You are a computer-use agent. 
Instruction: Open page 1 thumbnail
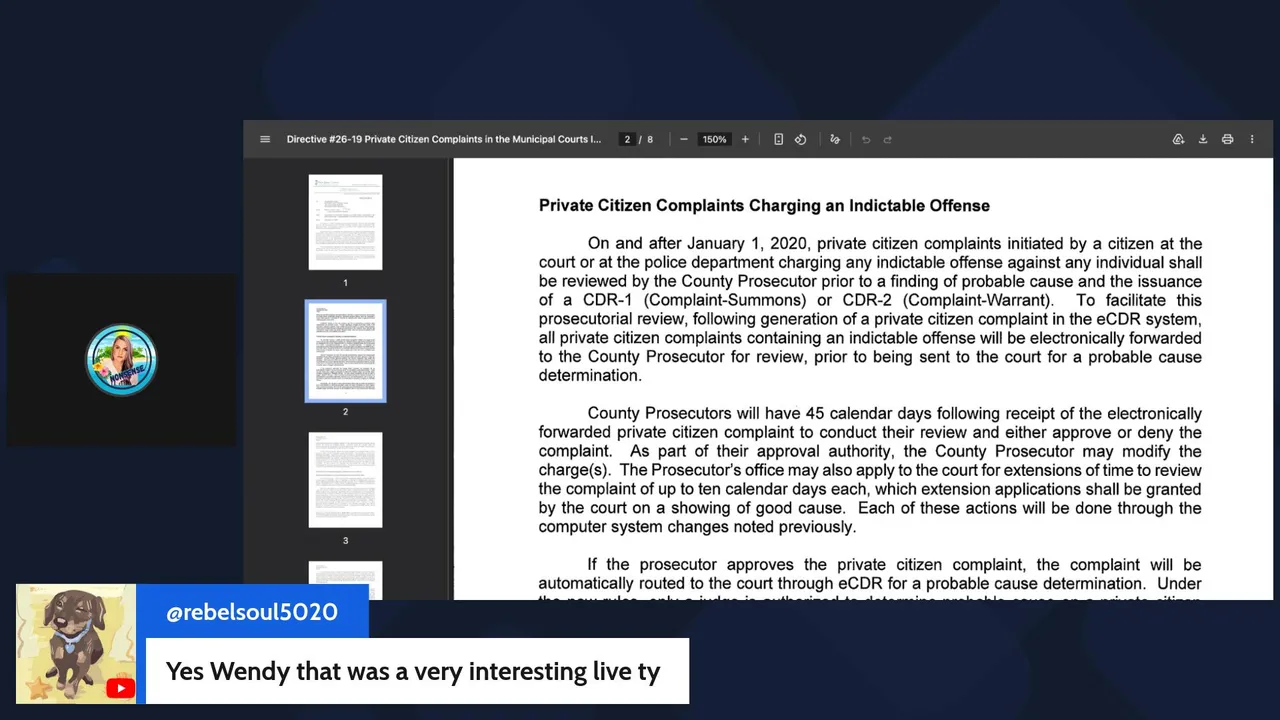[345, 222]
